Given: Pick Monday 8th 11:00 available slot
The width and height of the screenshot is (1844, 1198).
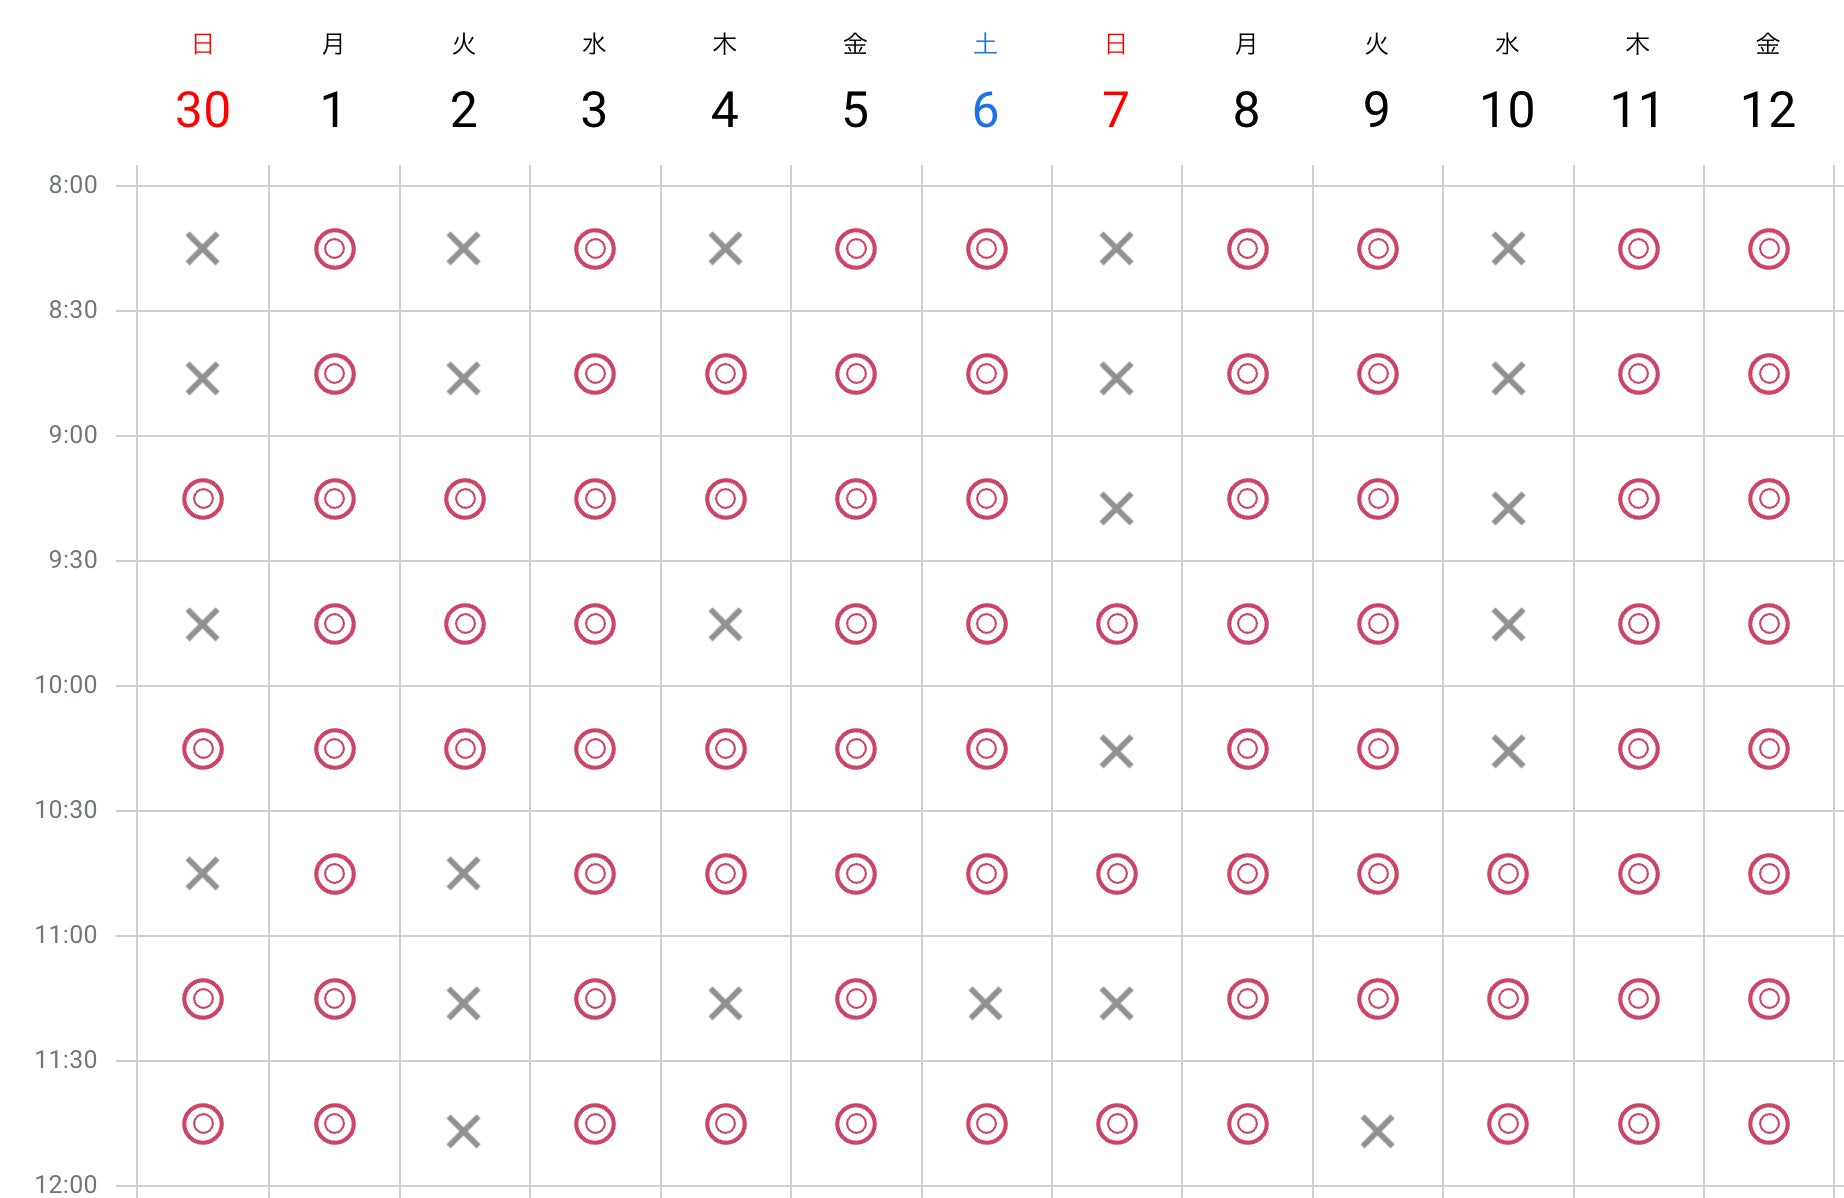Looking at the screenshot, I should click(1247, 999).
